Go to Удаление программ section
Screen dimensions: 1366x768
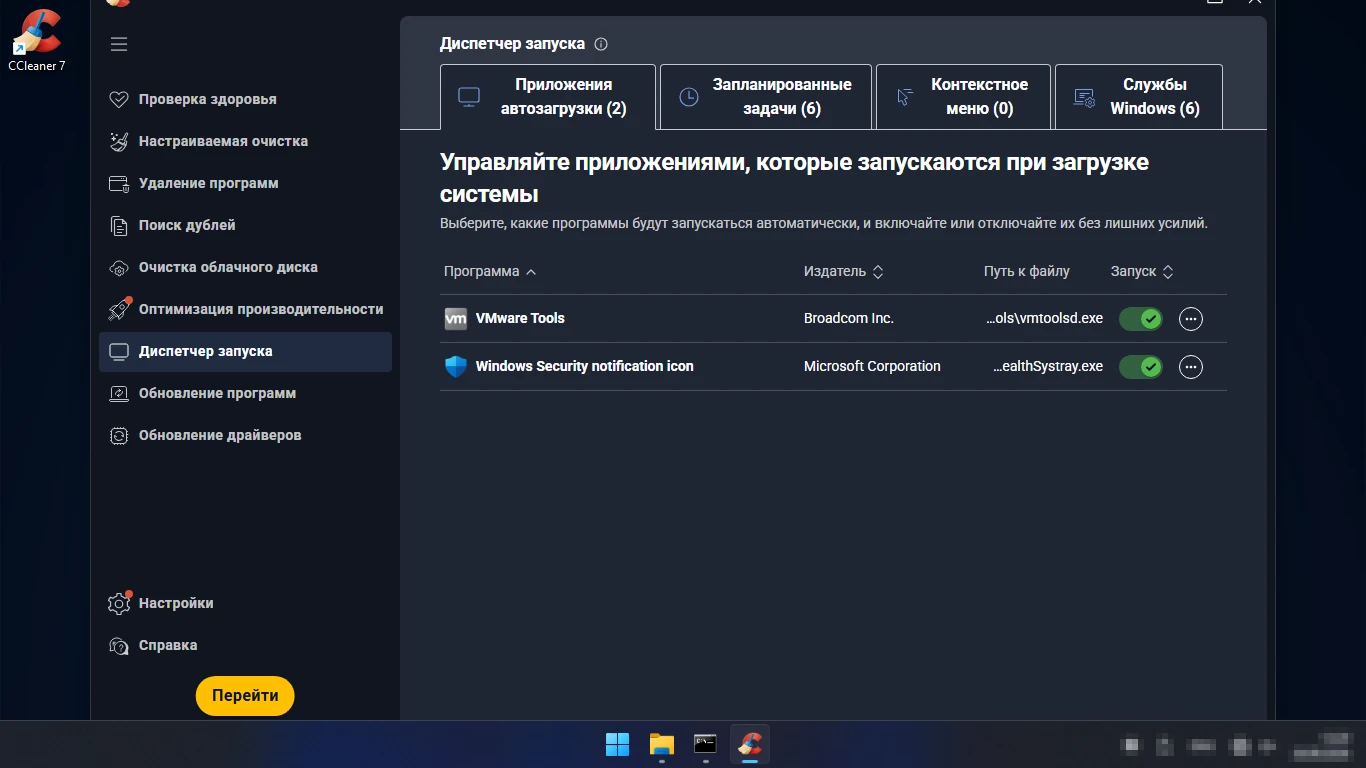coord(245,183)
